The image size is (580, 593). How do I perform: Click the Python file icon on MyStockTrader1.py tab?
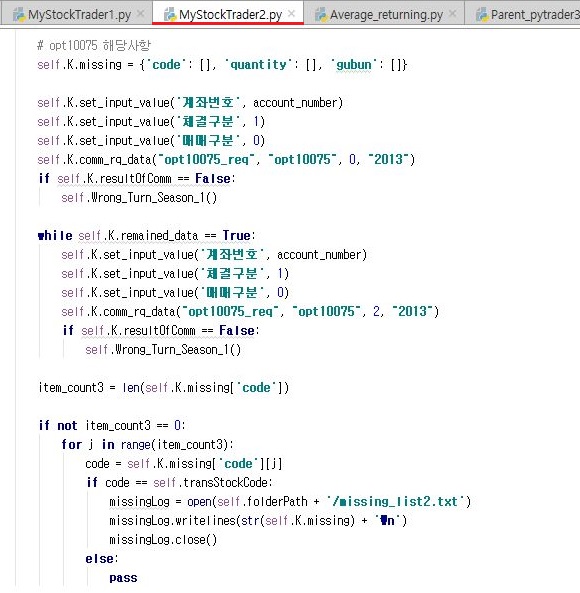[19, 14]
